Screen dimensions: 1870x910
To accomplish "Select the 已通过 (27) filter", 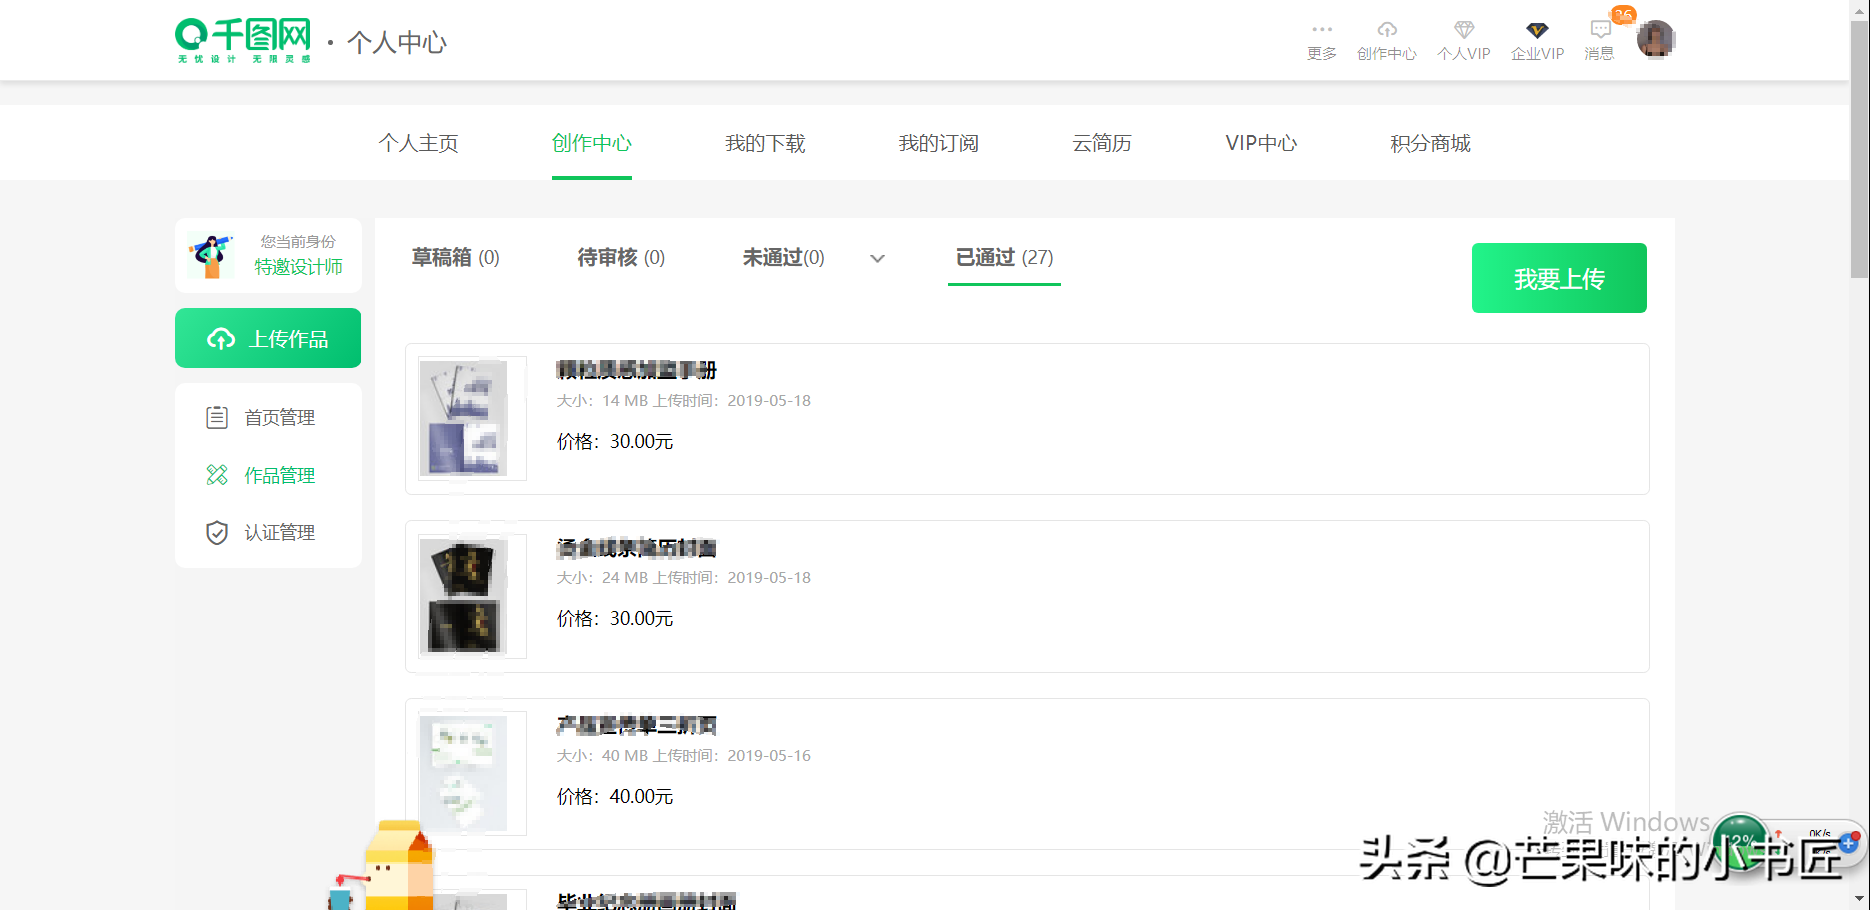I will click(1003, 257).
